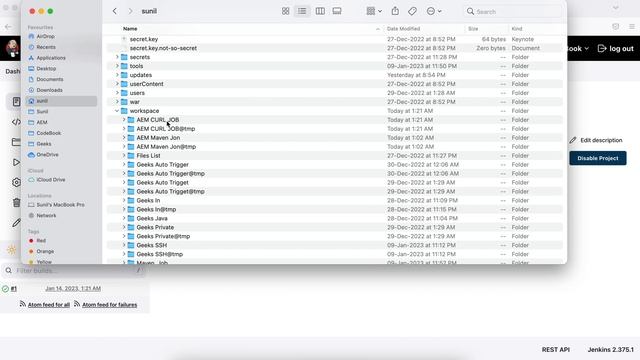
Task: Expand the war folder
Action: [x=117, y=102]
